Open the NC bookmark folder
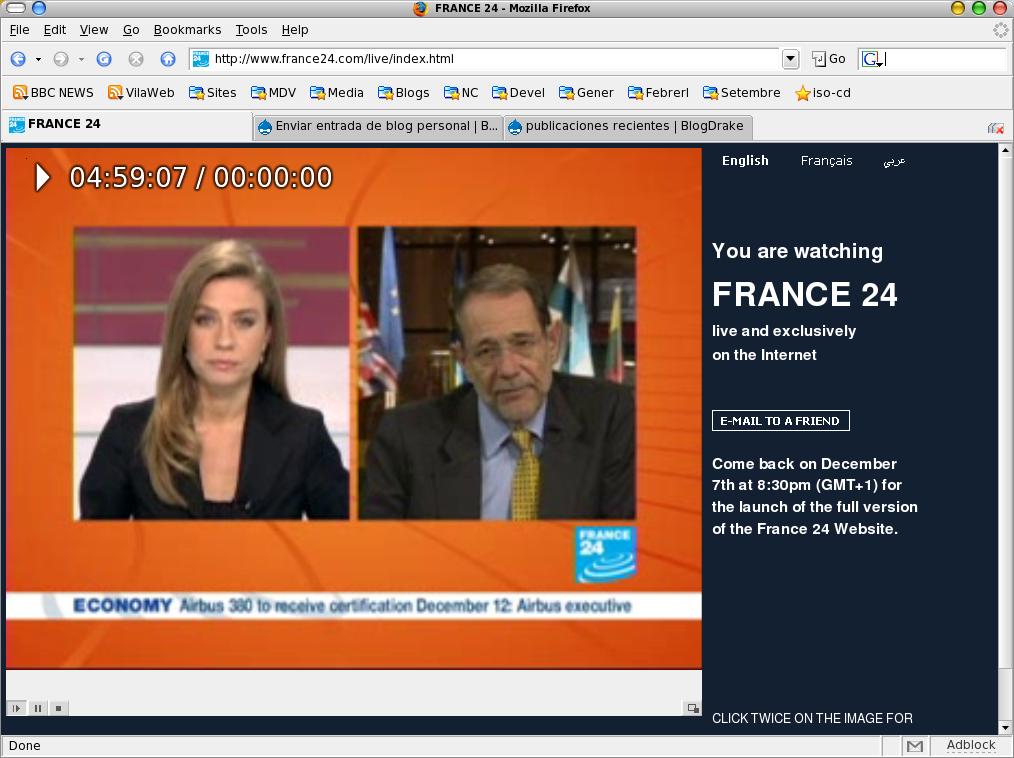This screenshot has width=1014, height=758. pyautogui.click(x=461, y=92)
